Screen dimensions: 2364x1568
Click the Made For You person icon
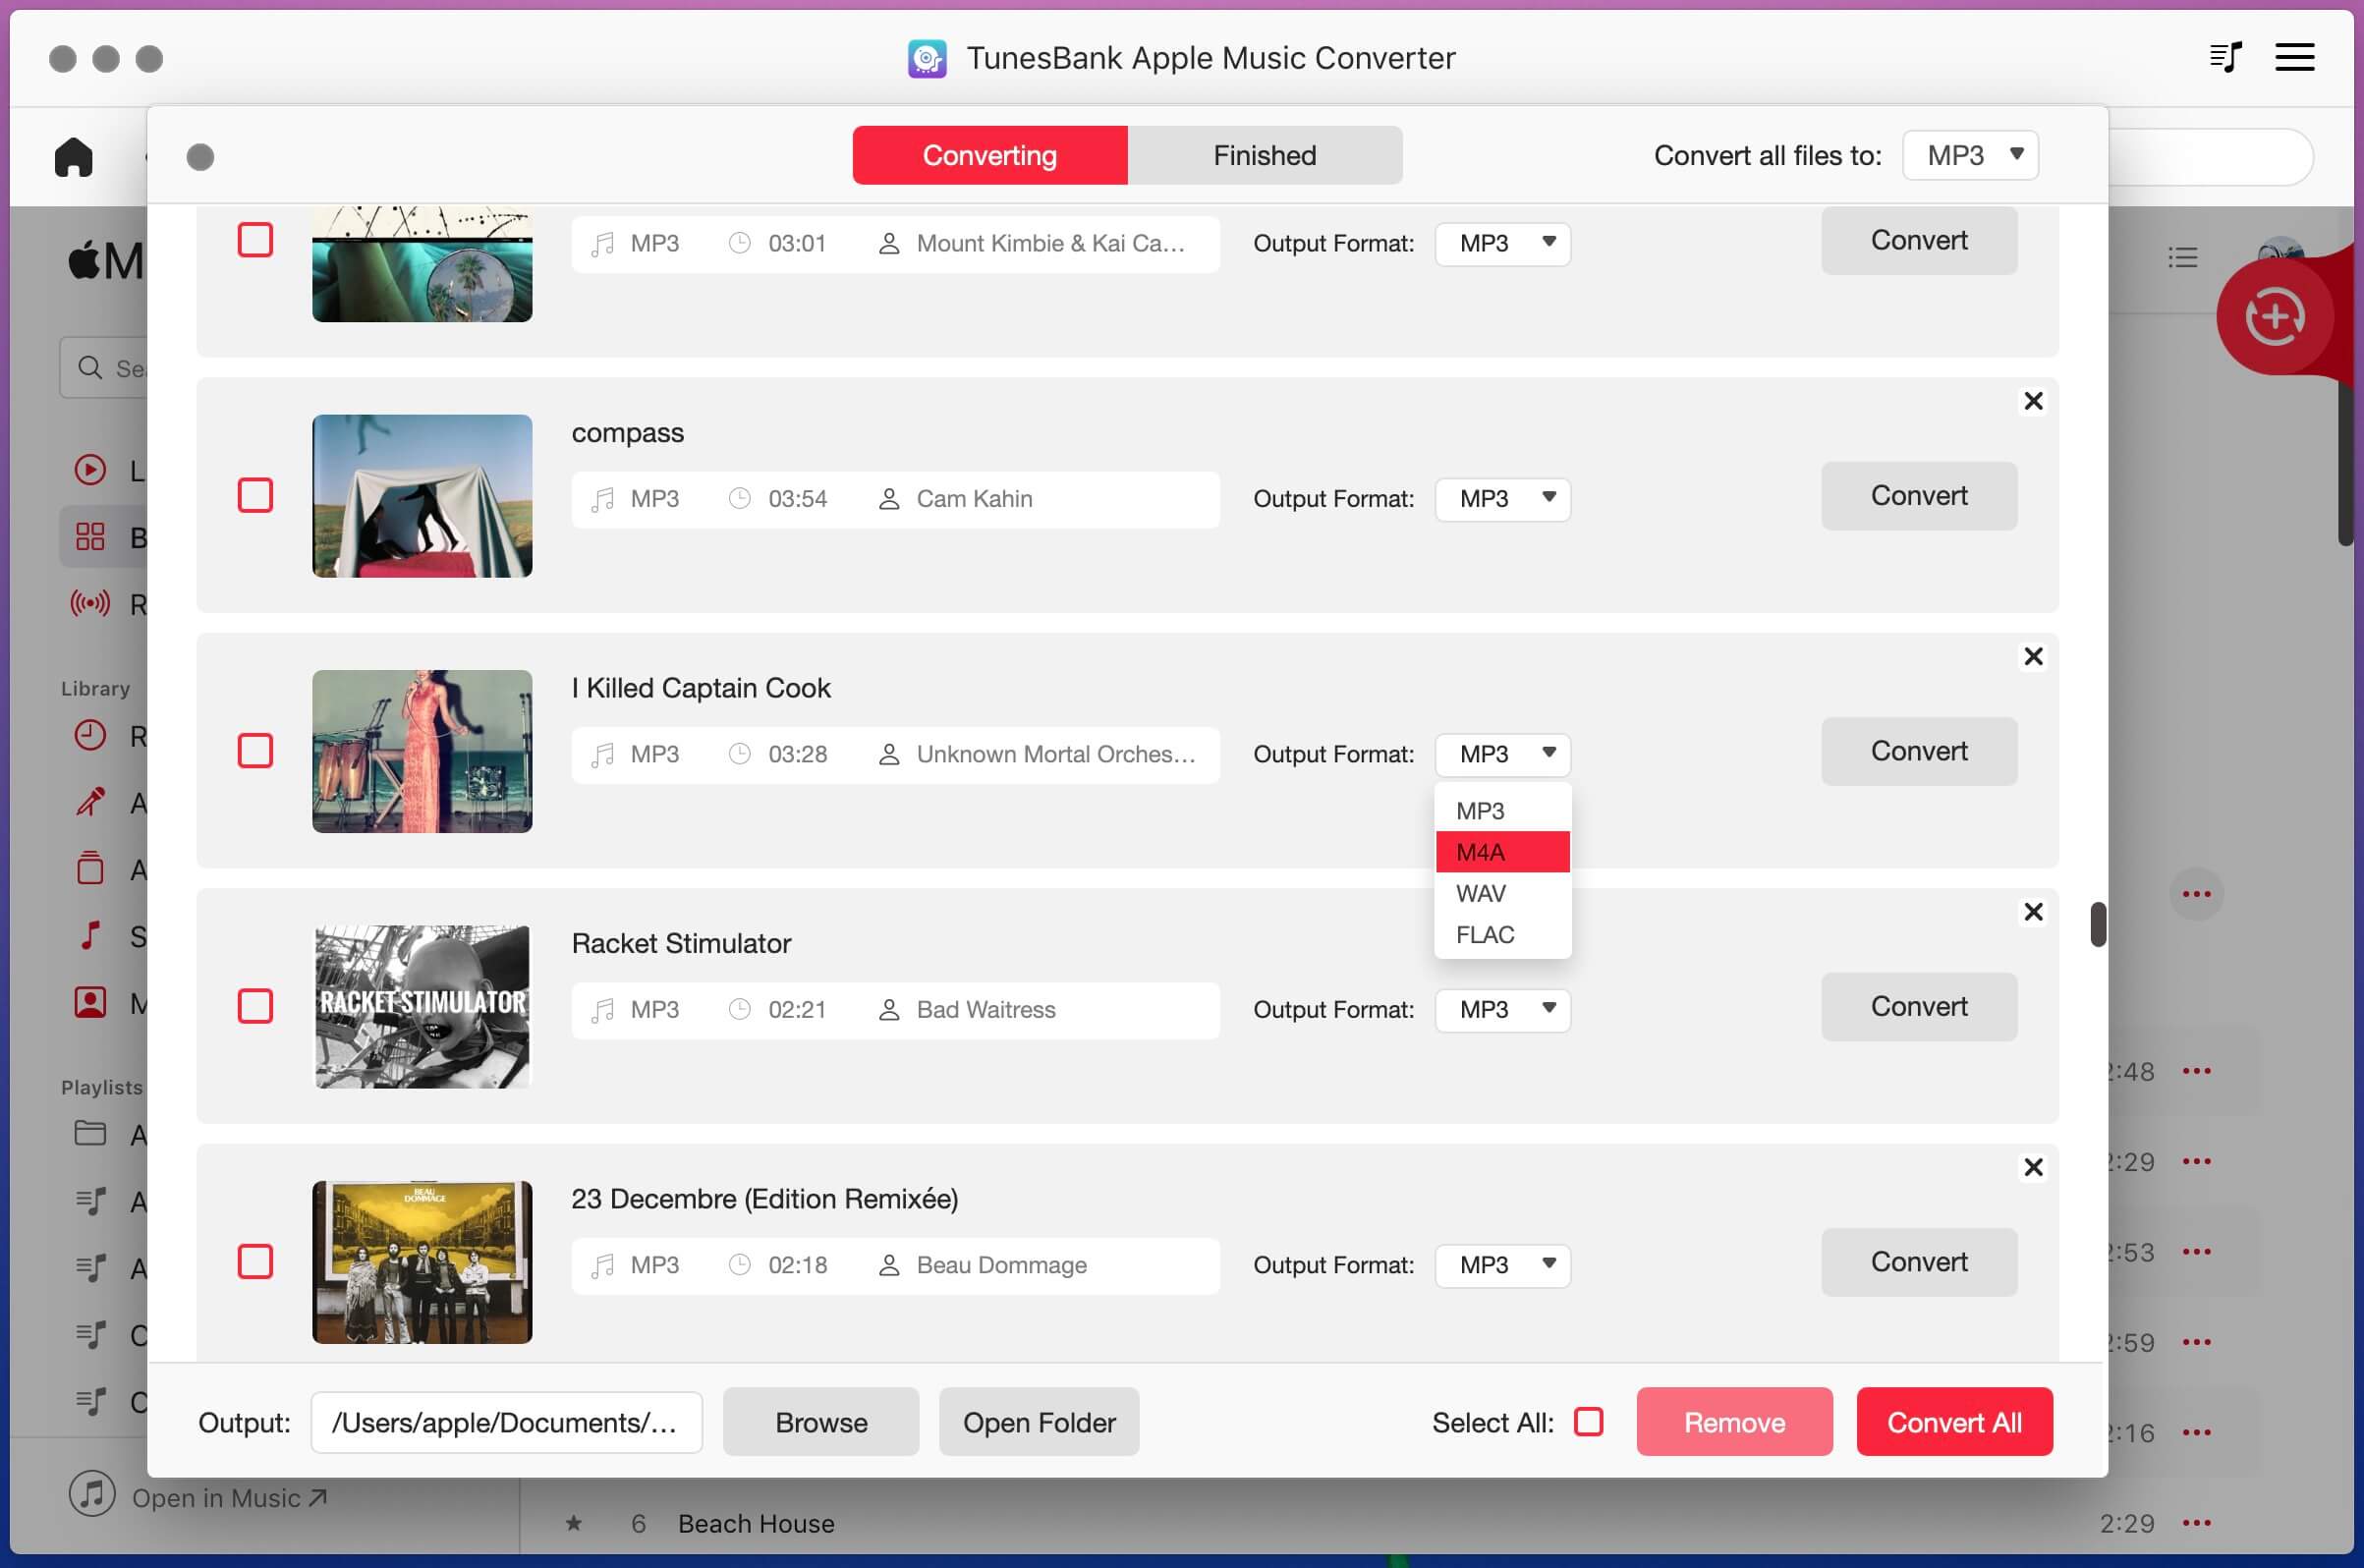click(x=90, y=1002)
